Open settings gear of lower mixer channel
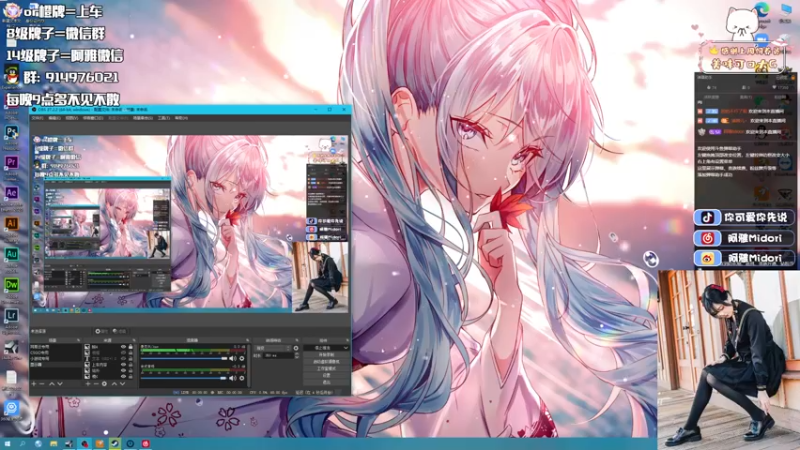Image resolution: width=800 pixels, height=450 pixels. click(242, 378)
